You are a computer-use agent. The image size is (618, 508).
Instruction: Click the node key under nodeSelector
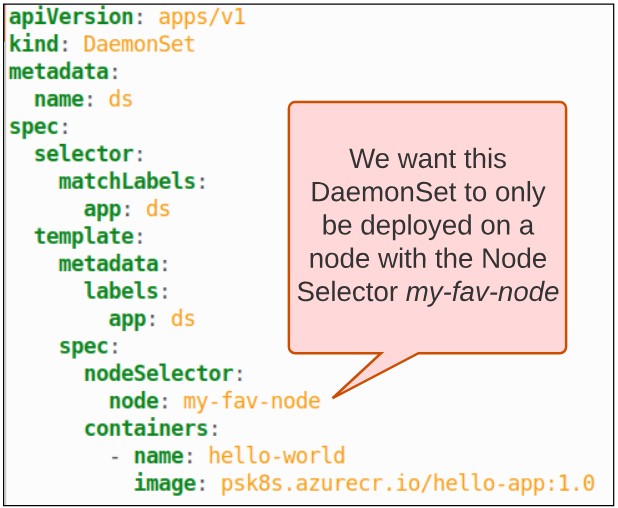pyautogui.click(x=133, y=401)
